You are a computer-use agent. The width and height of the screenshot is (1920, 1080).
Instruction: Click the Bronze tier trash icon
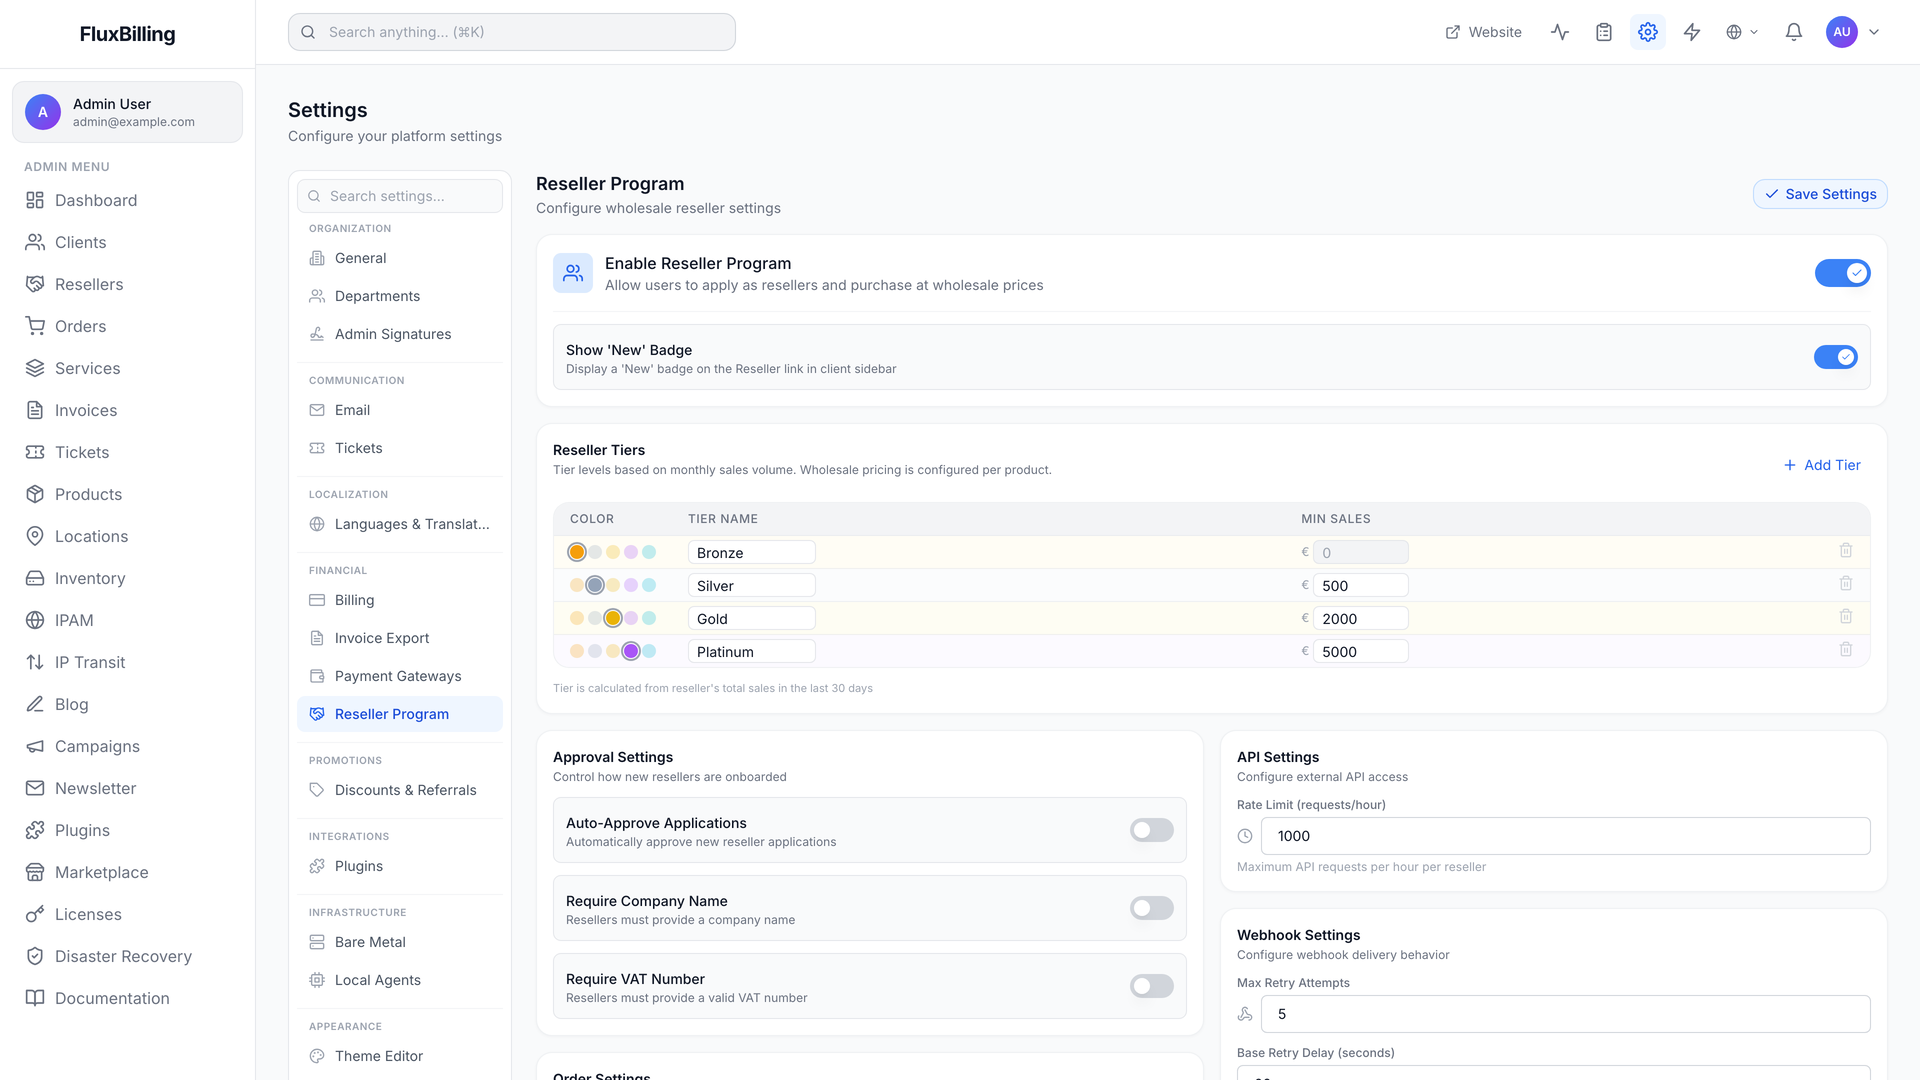[1846, 551]
